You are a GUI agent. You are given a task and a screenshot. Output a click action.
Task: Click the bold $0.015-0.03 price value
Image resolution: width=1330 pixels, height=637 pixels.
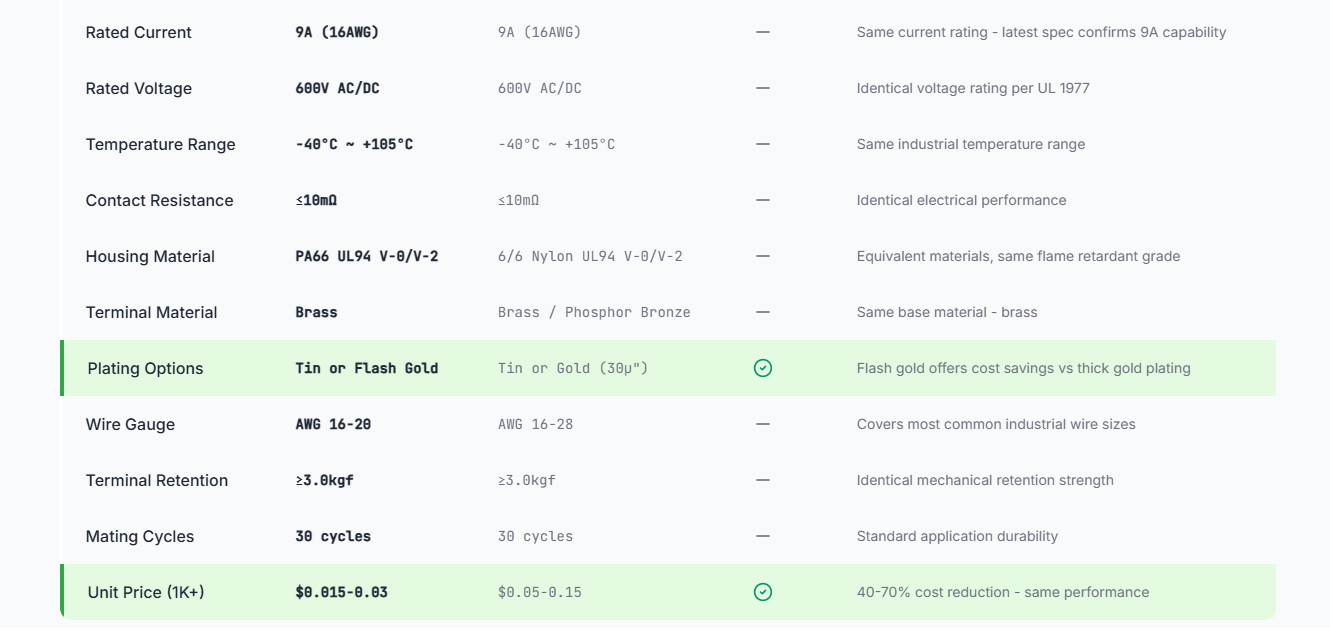click(x=341, y=592)
